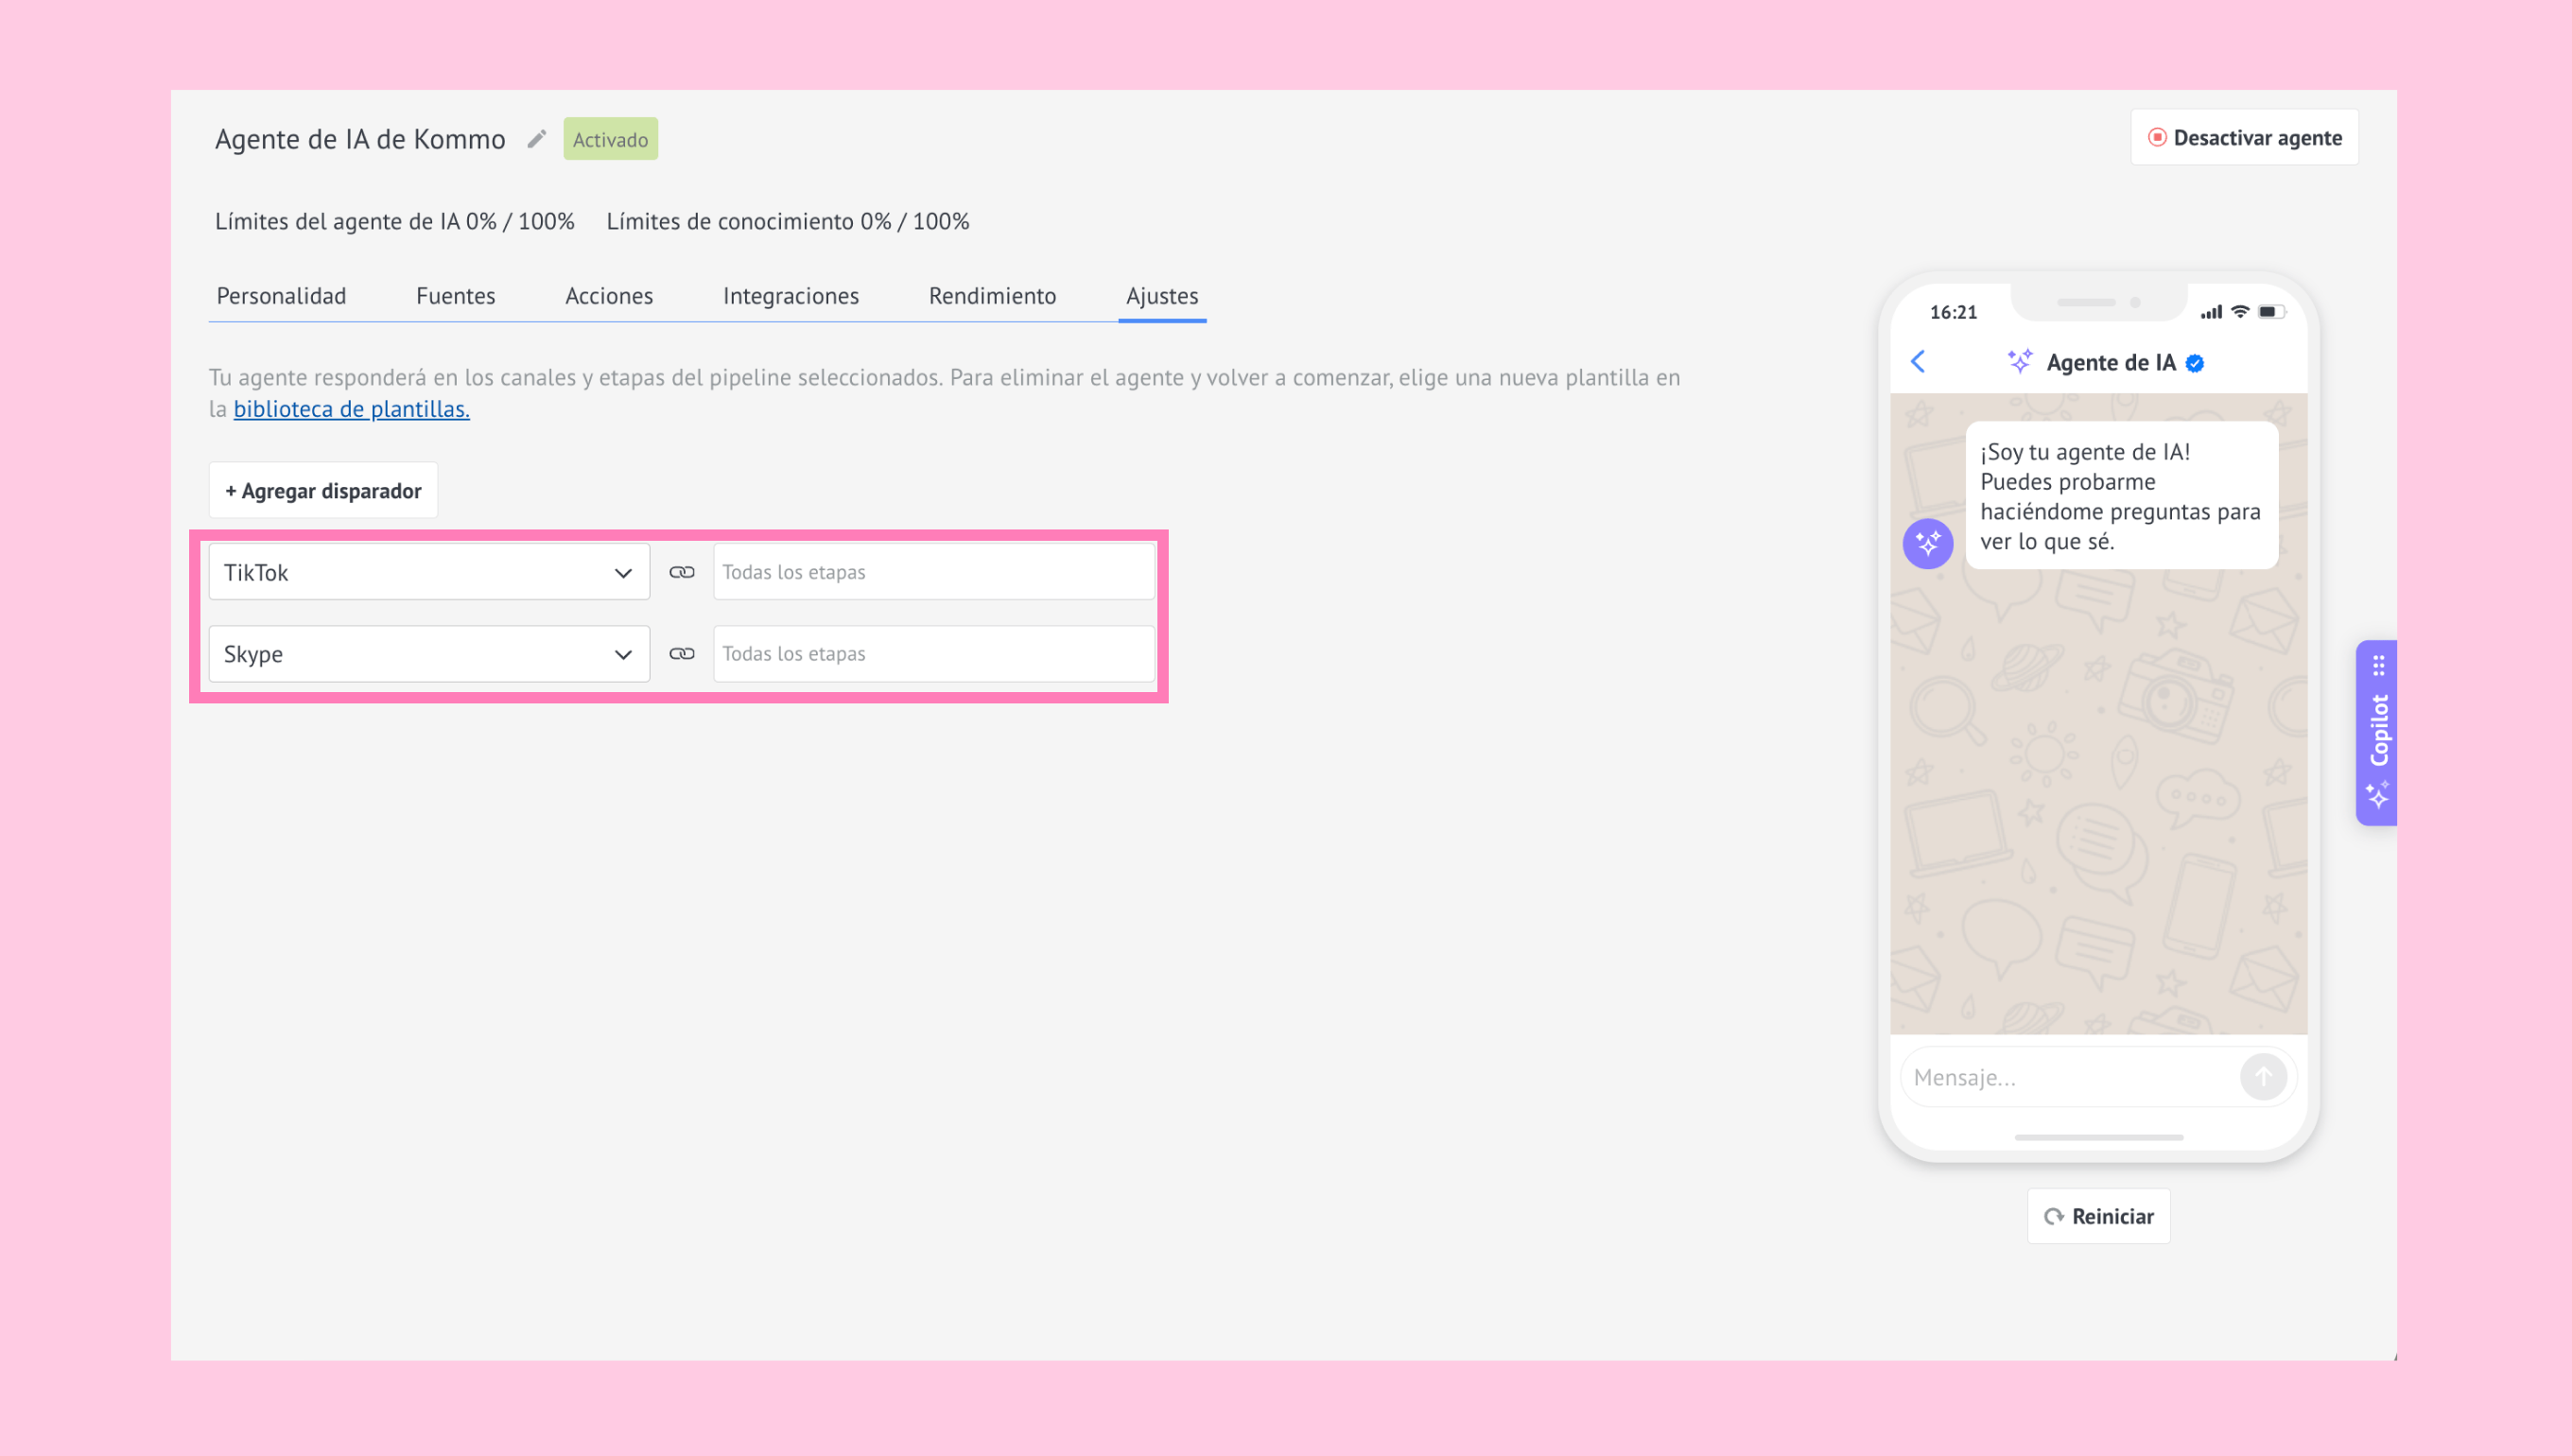Viewport: 2572px width, 1456px height.
Task: Click the link icon beside TikTok
Action: point(682,572)
